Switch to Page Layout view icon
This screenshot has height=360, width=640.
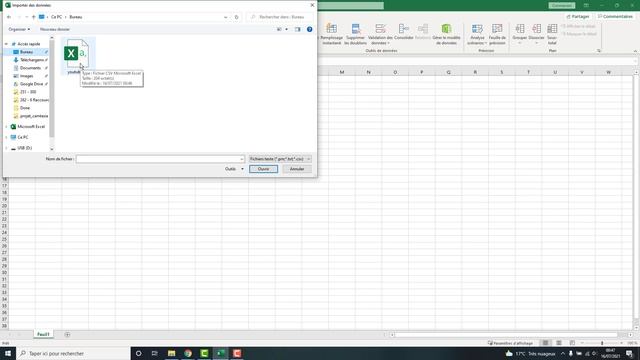559,343
